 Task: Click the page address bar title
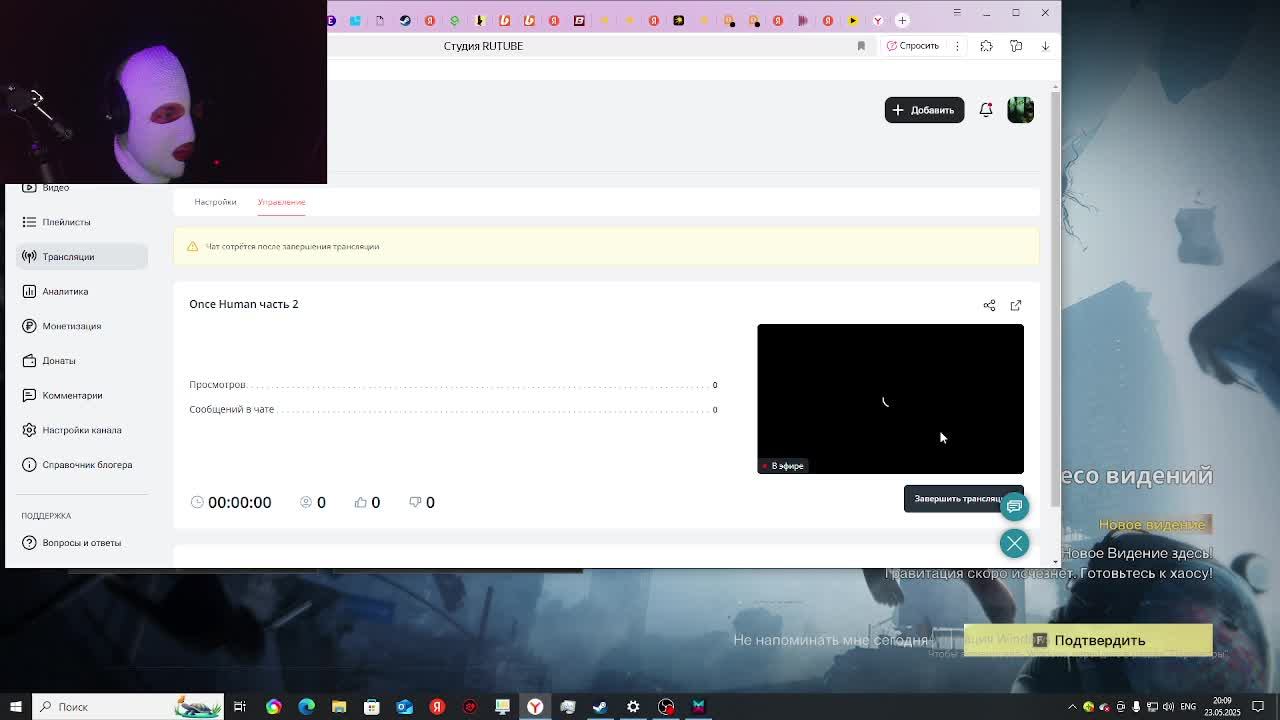(483, 46)
